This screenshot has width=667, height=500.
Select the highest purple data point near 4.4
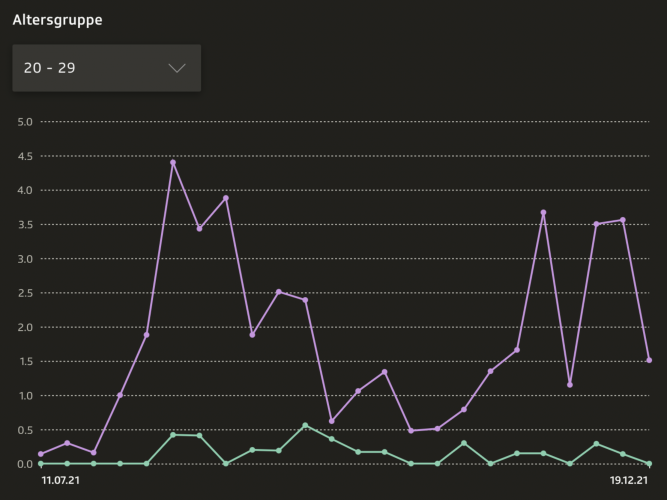point(173,162)
